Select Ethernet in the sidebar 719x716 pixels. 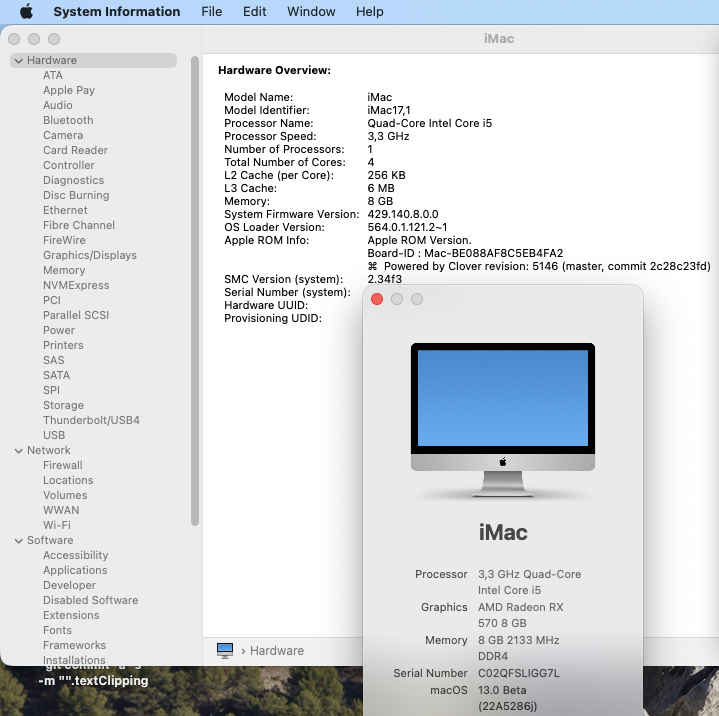click(x=65, y=210)
